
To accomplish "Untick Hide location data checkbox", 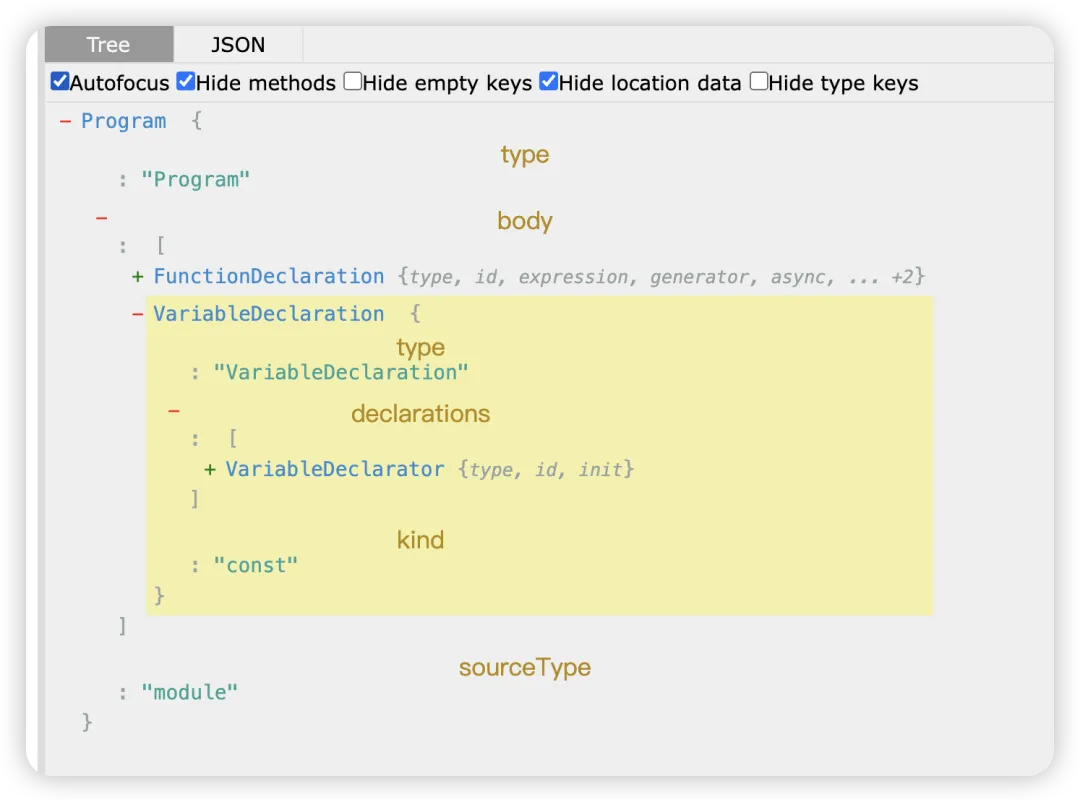I will pos(548,81).
